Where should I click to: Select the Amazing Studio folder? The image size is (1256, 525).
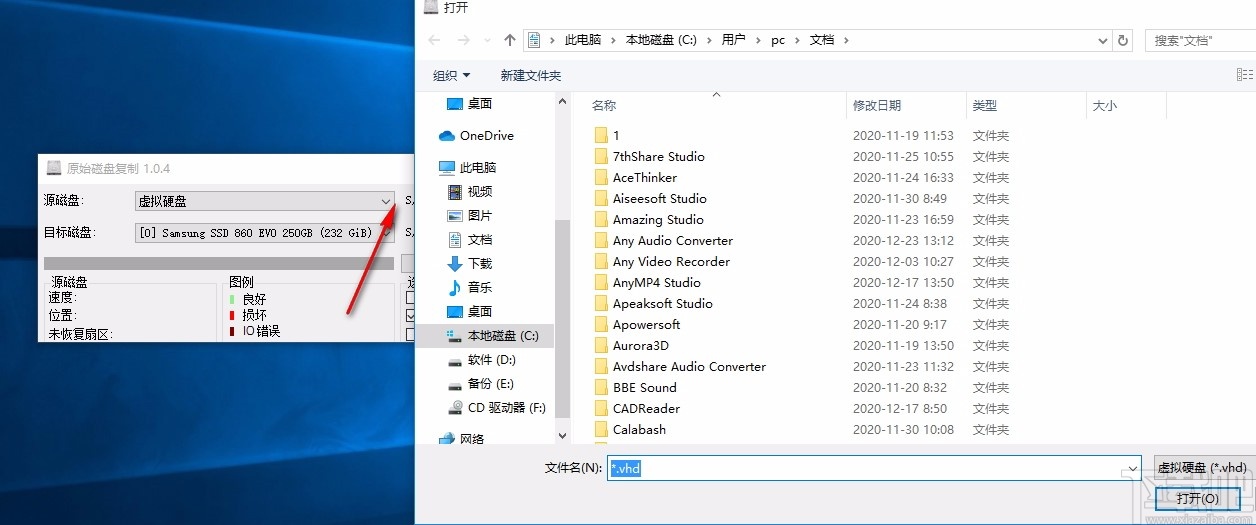[648, 219]
